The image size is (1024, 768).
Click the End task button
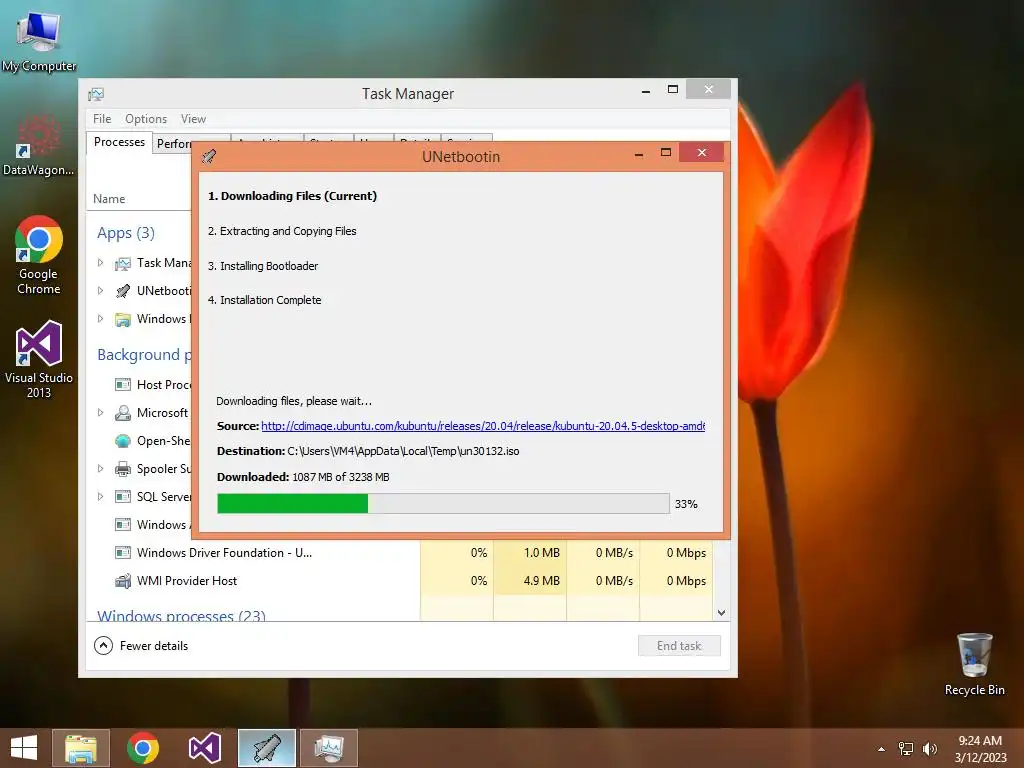tap(679, 646)
